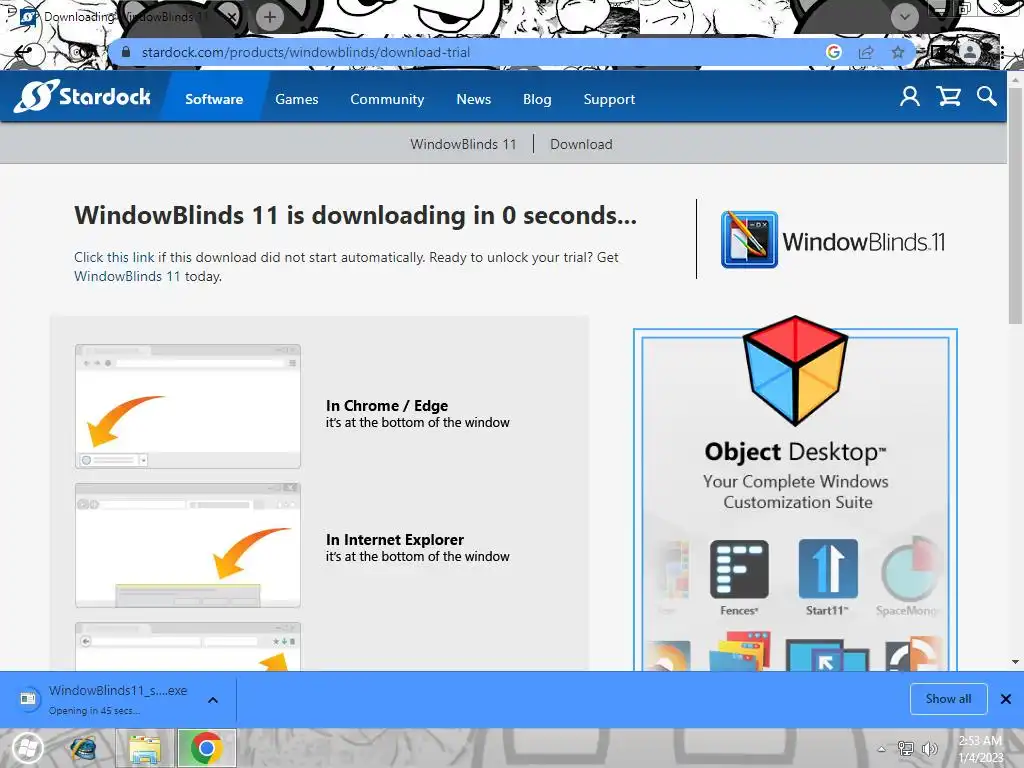
Task: Open the user account icon
Action: pyautogui.click(x=910, y=97)
